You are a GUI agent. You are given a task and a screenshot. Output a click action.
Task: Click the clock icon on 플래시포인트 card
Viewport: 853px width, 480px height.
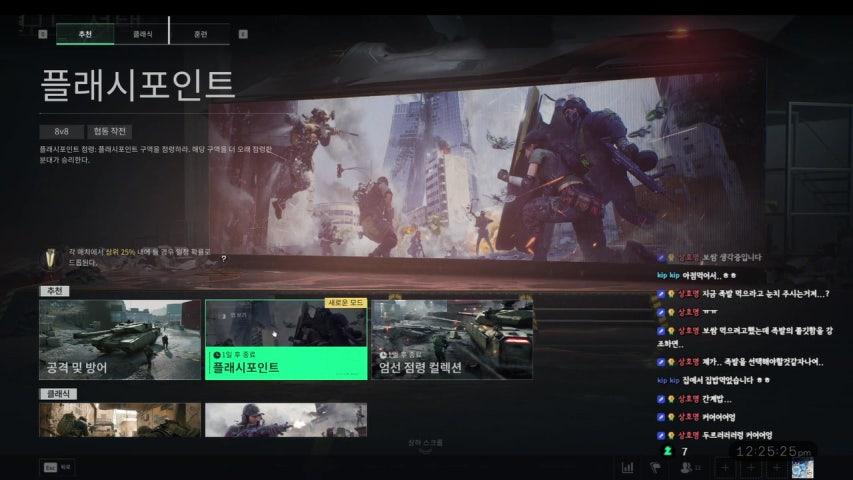[x=217, y=355]
